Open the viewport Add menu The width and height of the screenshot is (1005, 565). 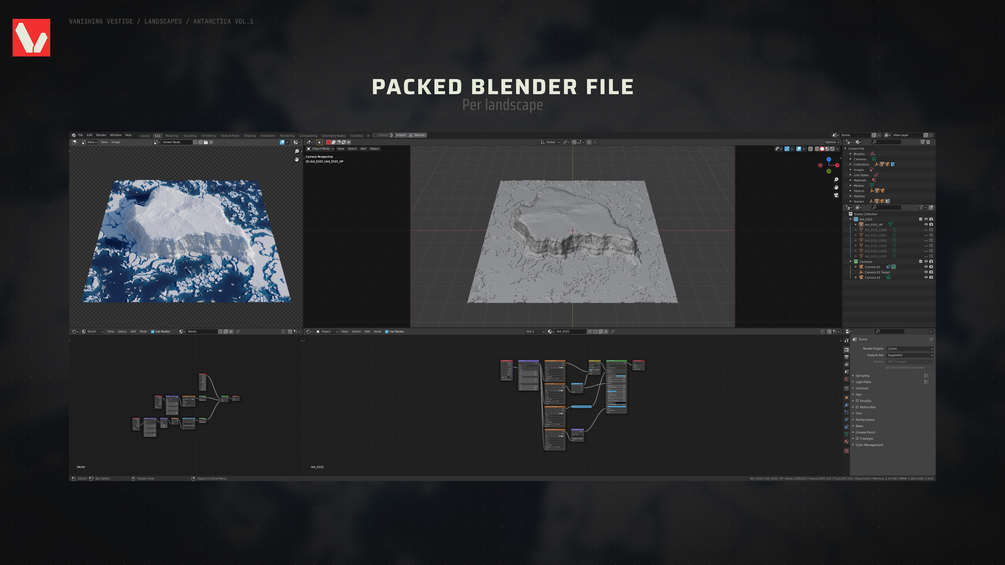coord(363,149)
